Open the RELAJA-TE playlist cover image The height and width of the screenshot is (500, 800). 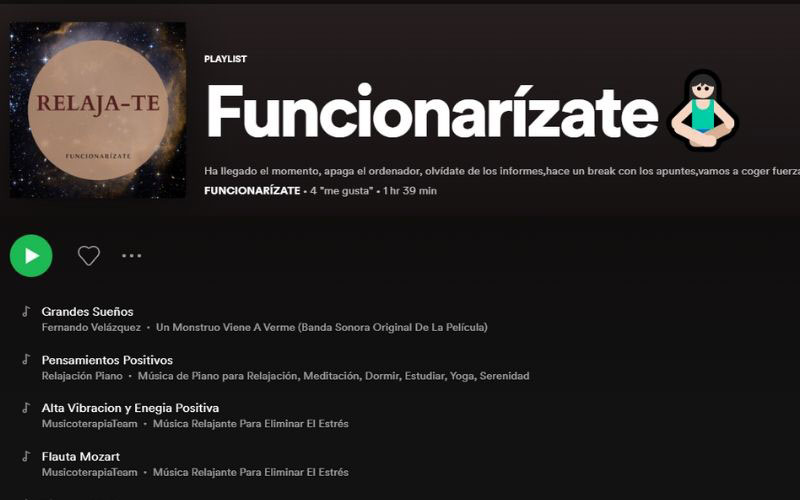tap(97, 110)
